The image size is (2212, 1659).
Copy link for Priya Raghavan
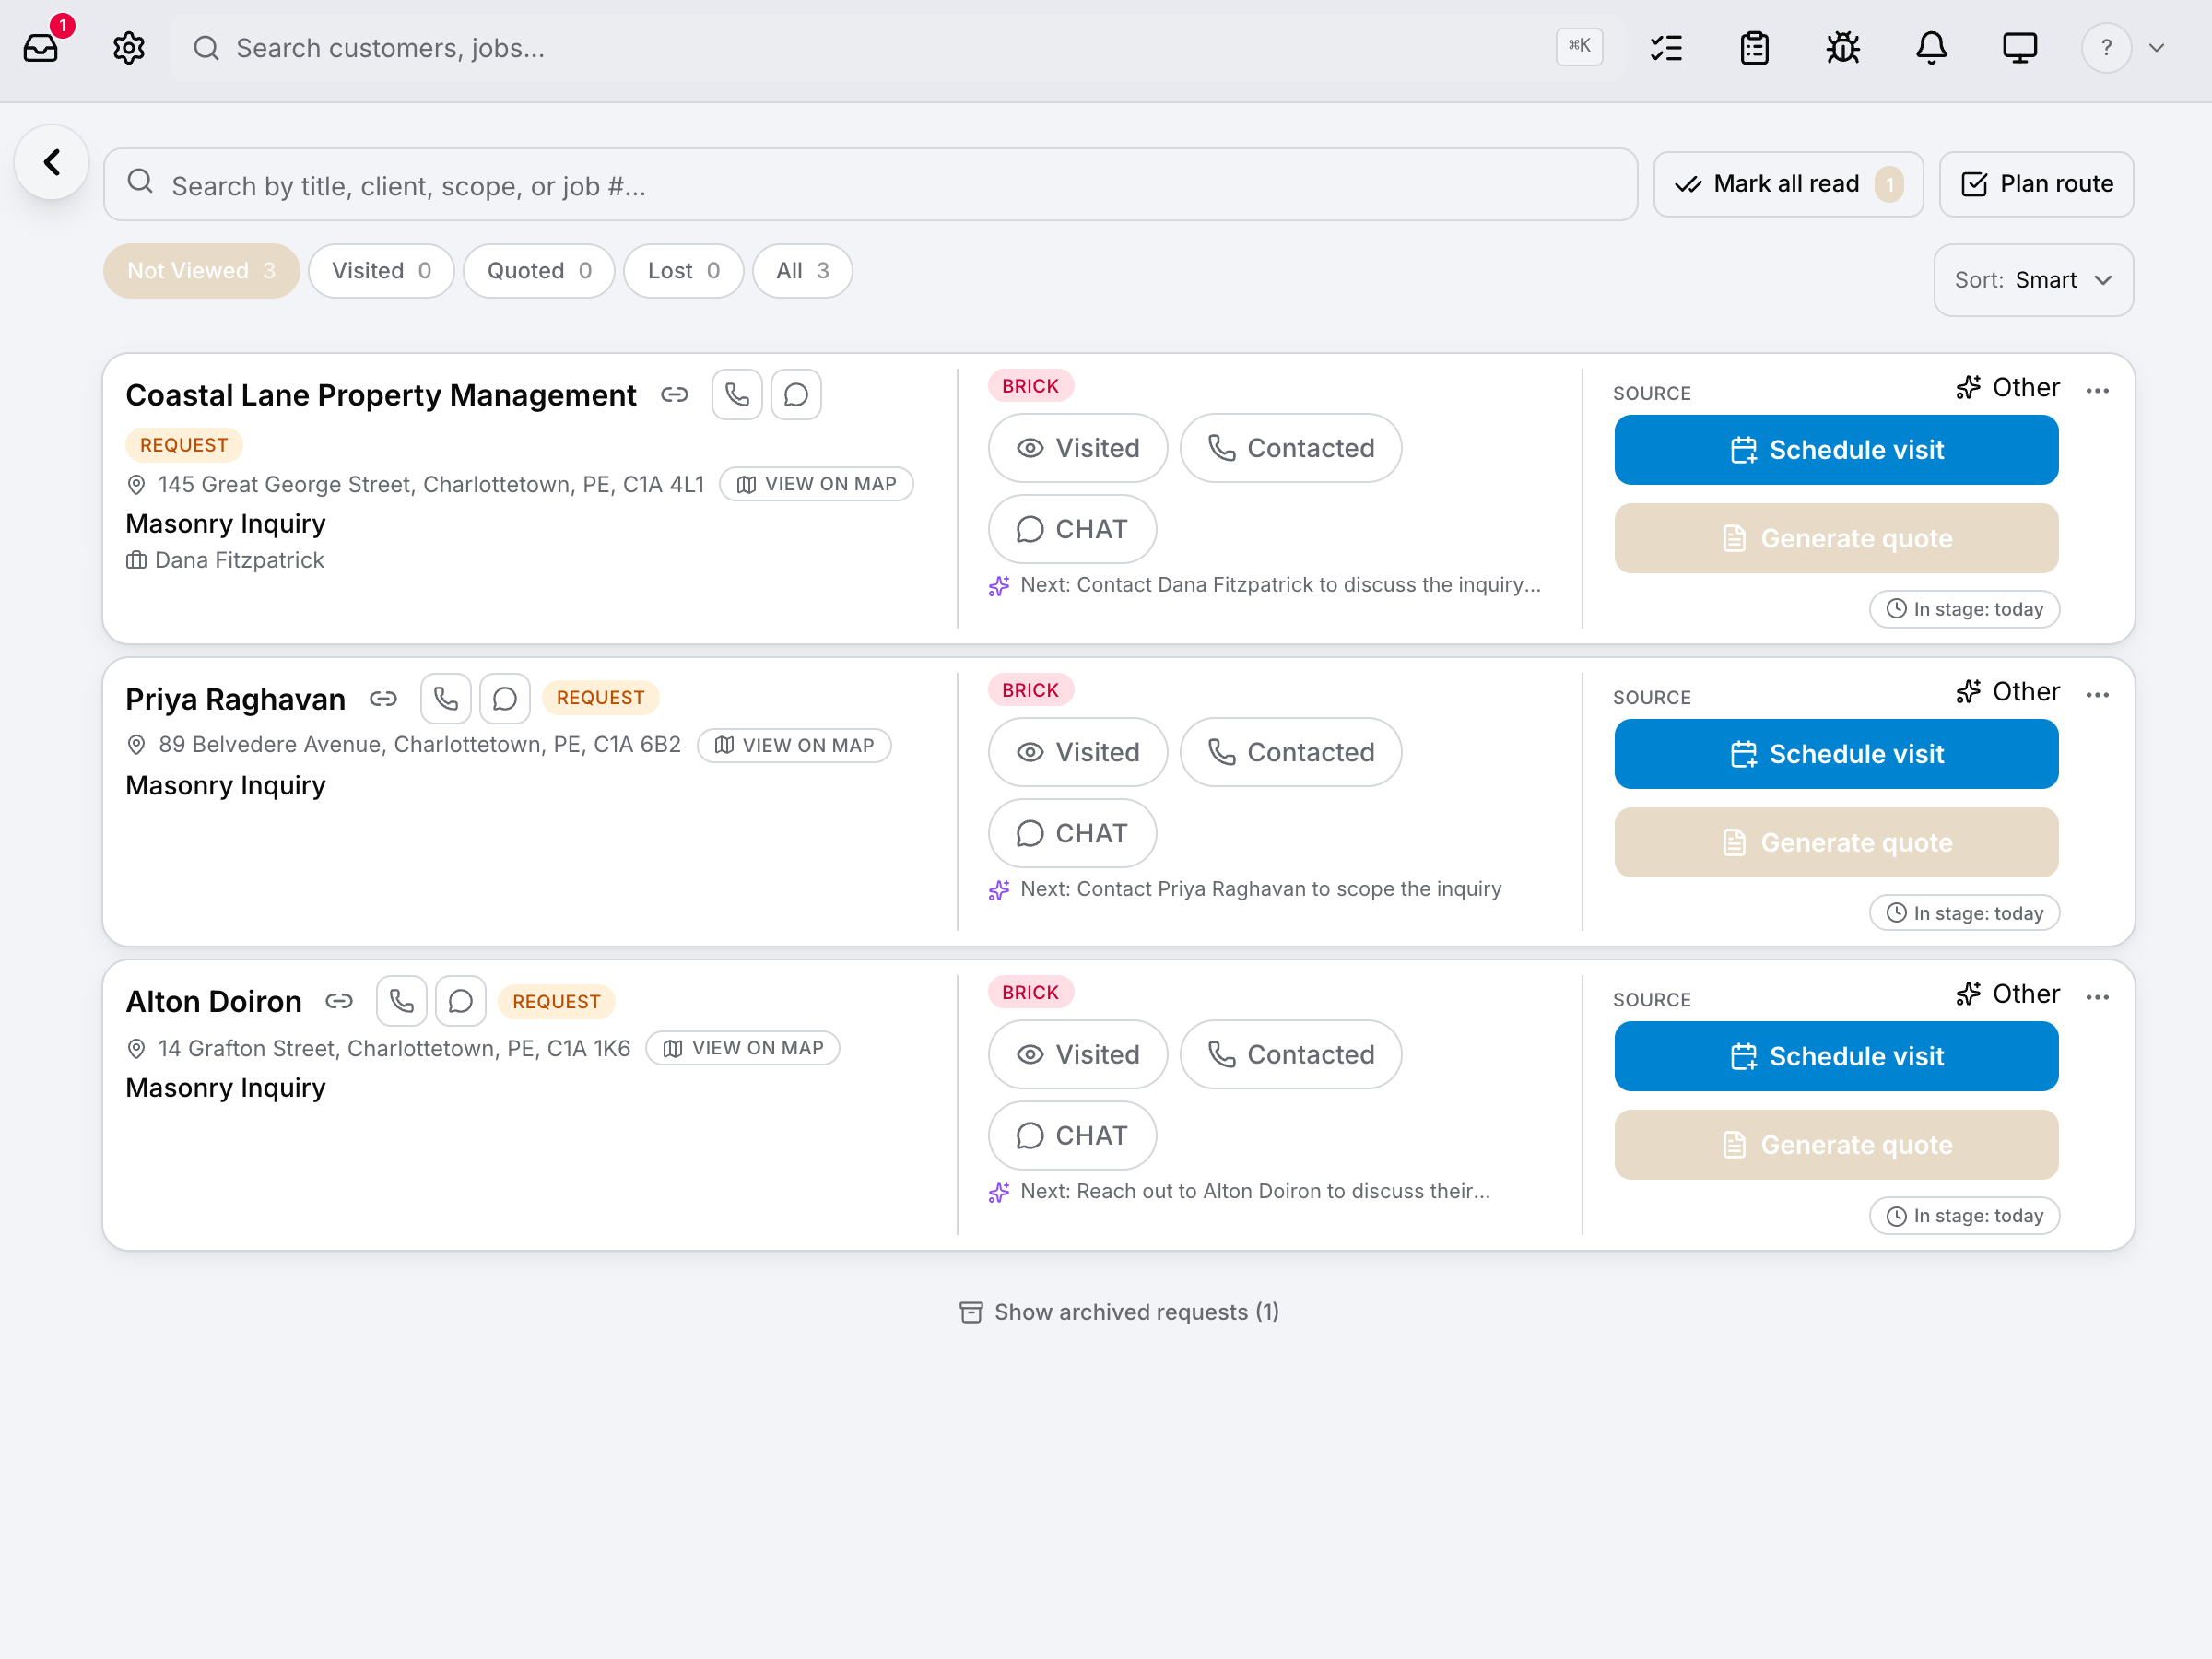(x=384, y=698)
